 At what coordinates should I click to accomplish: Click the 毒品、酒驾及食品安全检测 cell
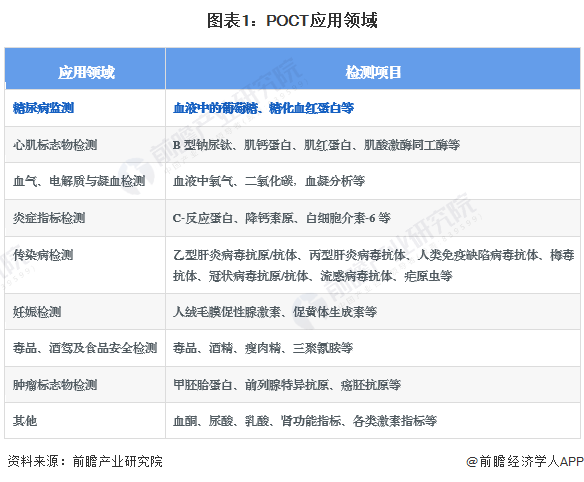85,348
